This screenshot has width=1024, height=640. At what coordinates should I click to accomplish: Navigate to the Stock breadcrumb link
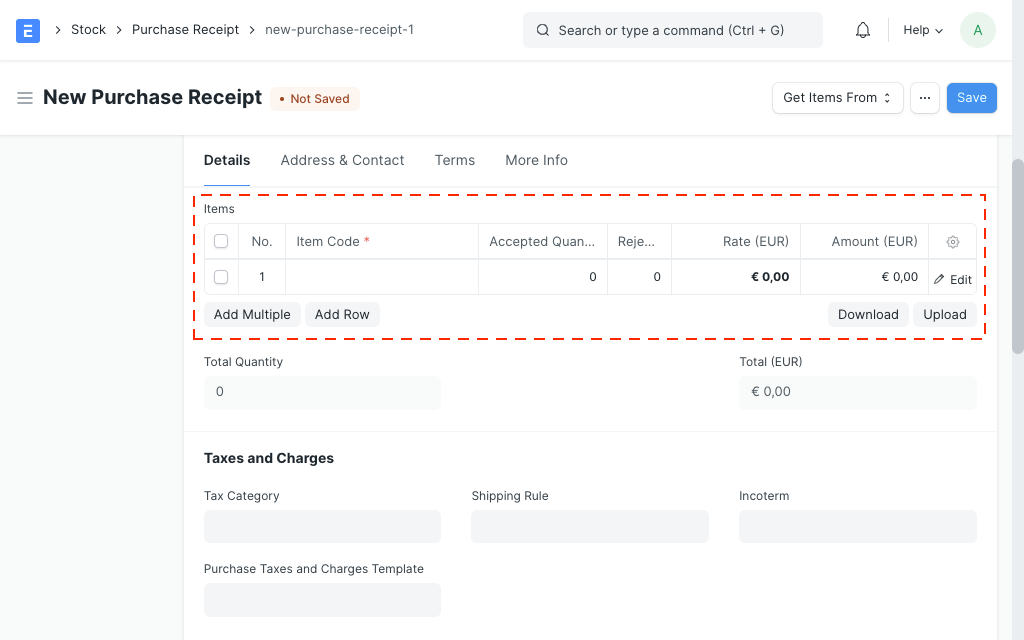point(88,30)
